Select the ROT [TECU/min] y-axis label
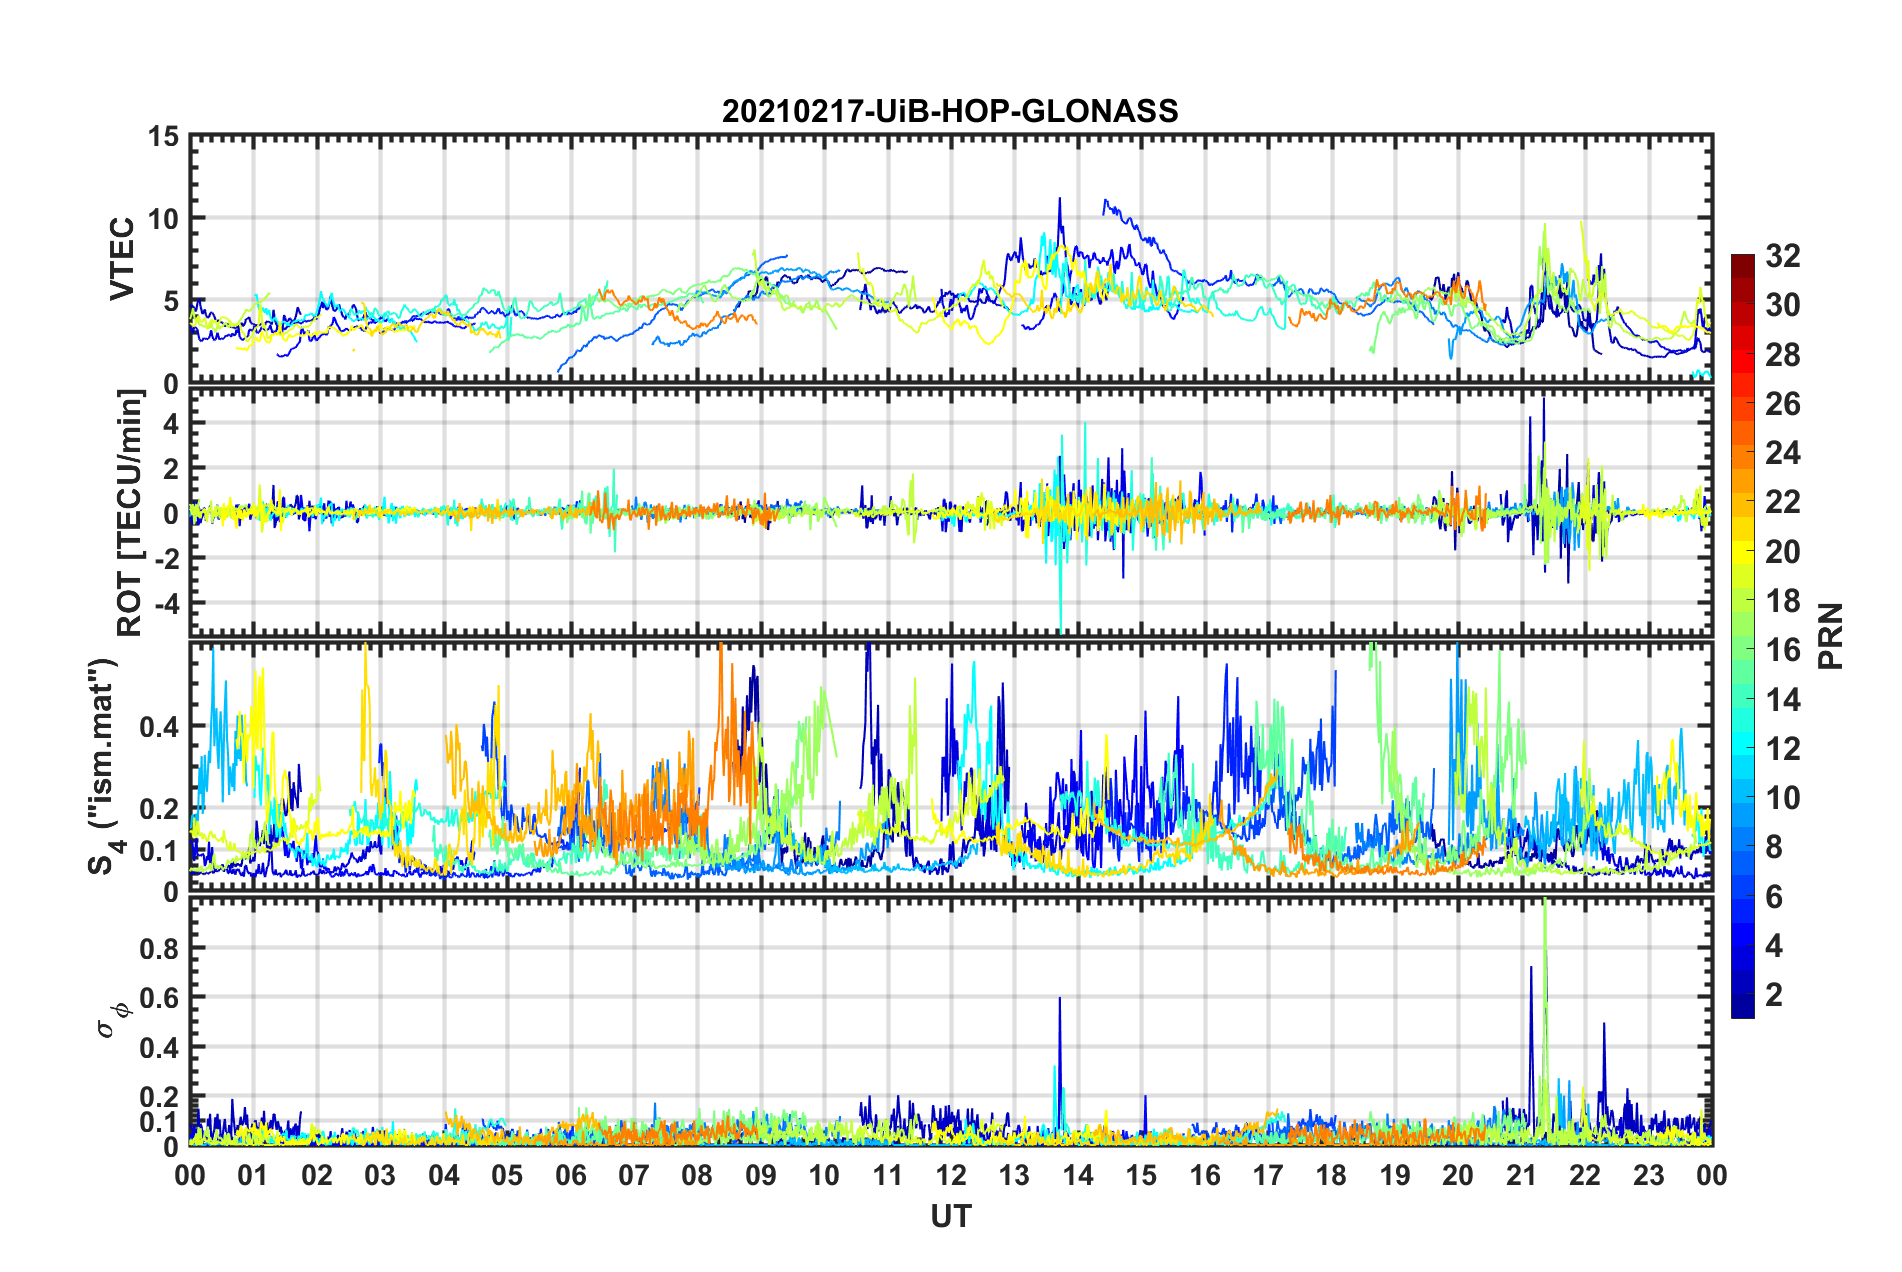The height and width of the screenshot is (1272, 1902). click(x=129, y=513)
